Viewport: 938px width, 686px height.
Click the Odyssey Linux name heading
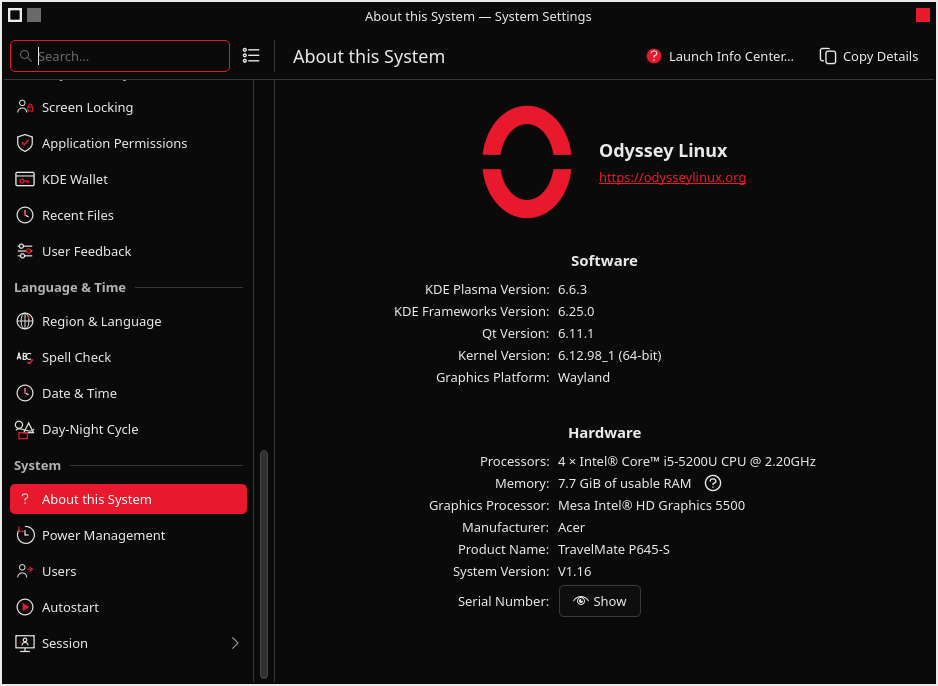click(663, 151)
